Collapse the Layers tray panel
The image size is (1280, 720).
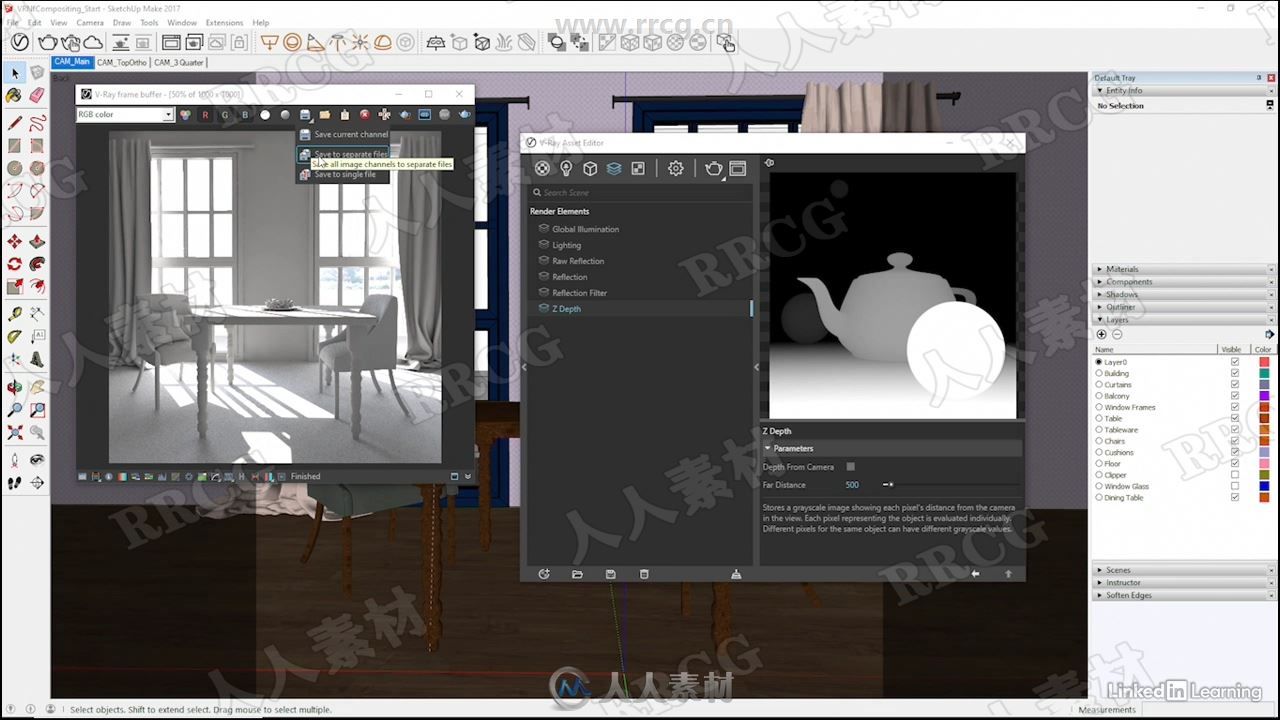click(1183, 320)
